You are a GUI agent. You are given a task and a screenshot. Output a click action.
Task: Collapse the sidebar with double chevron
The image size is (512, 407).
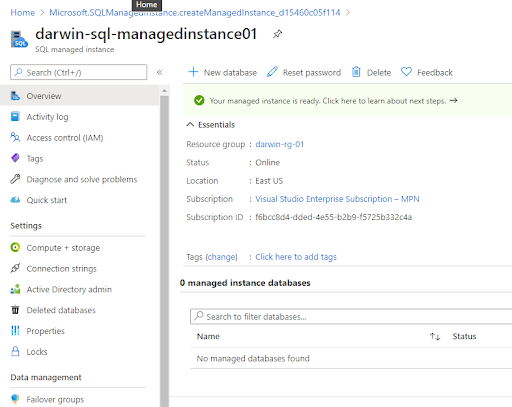tap(160, 72)
